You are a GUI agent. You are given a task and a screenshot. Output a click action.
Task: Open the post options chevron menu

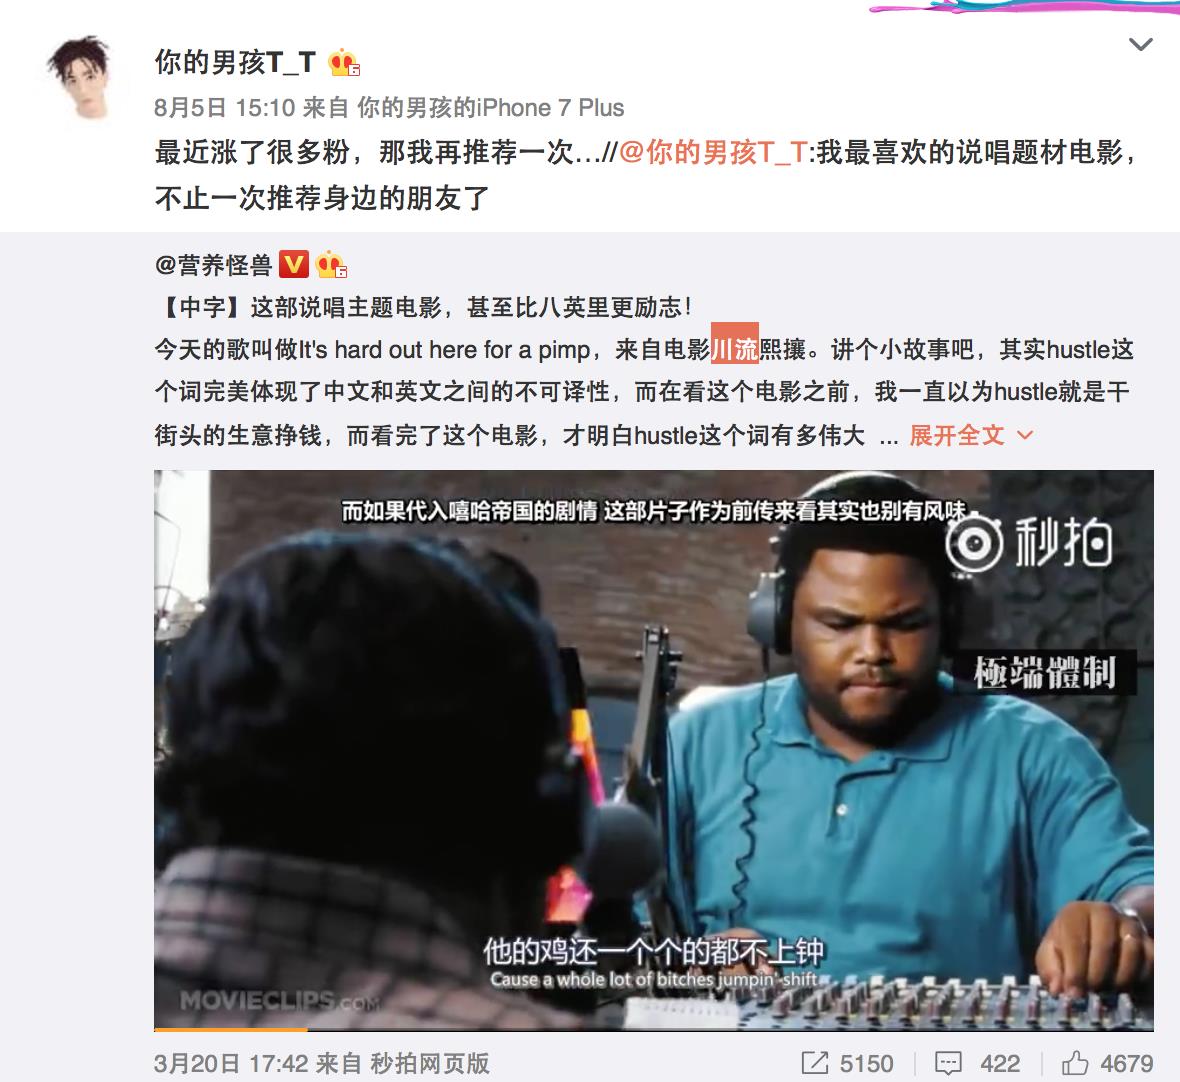pos(1141,45)
